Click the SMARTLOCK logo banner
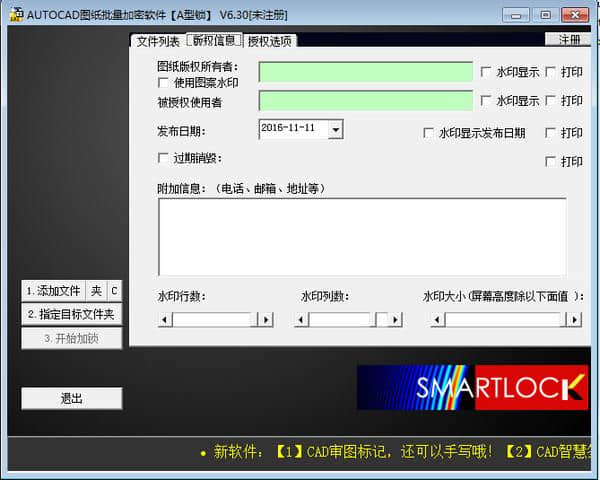The width and height of the screenshot is (600, 480). pyautogui.click(x=472, y=387)
